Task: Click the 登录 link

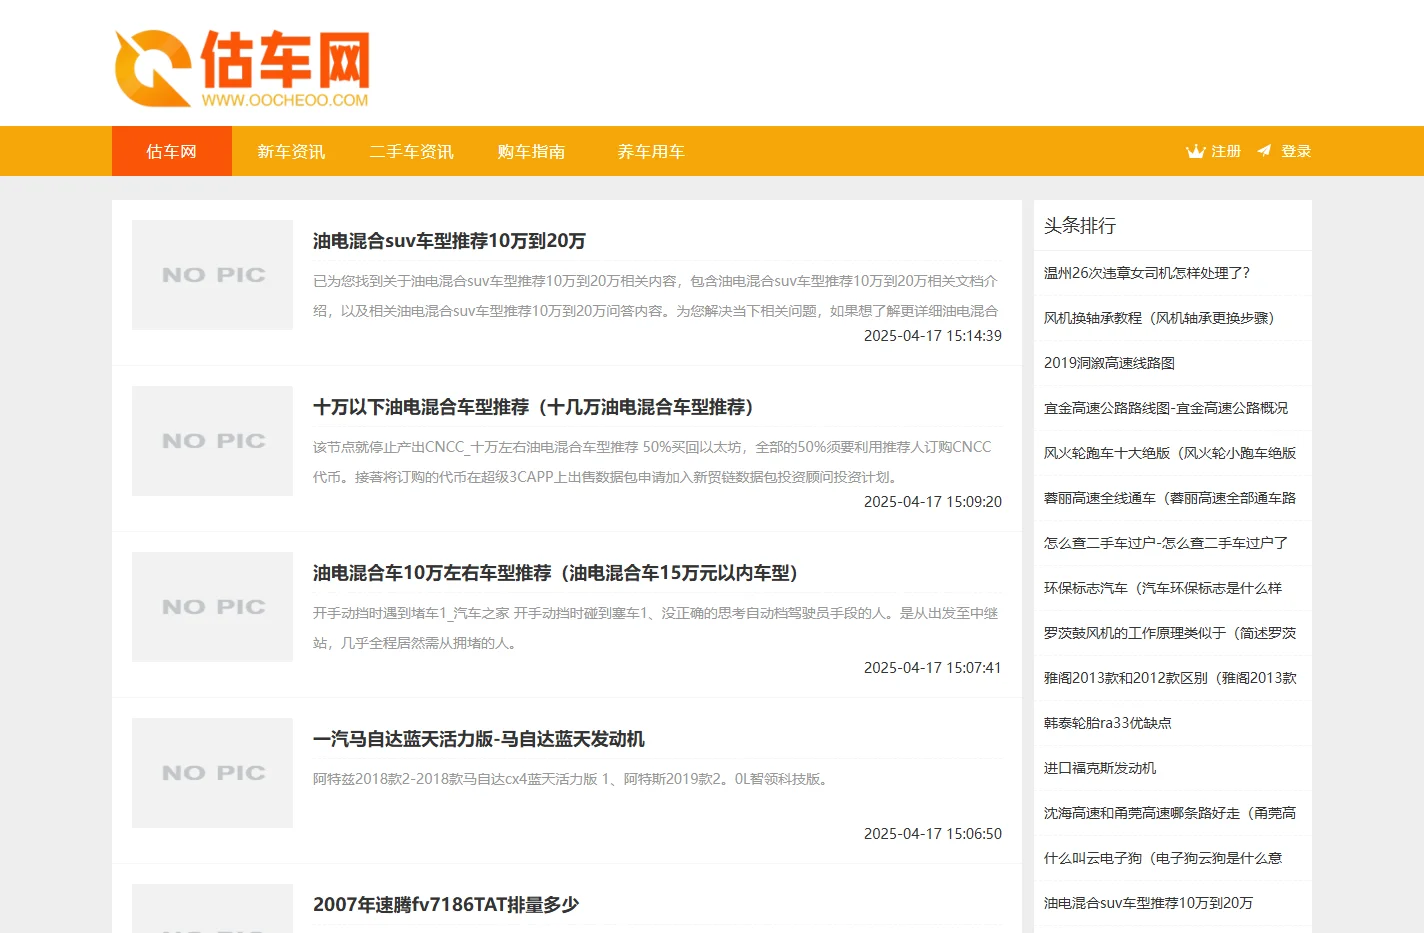Action: pyautogui.click(x=1296, y=151)
